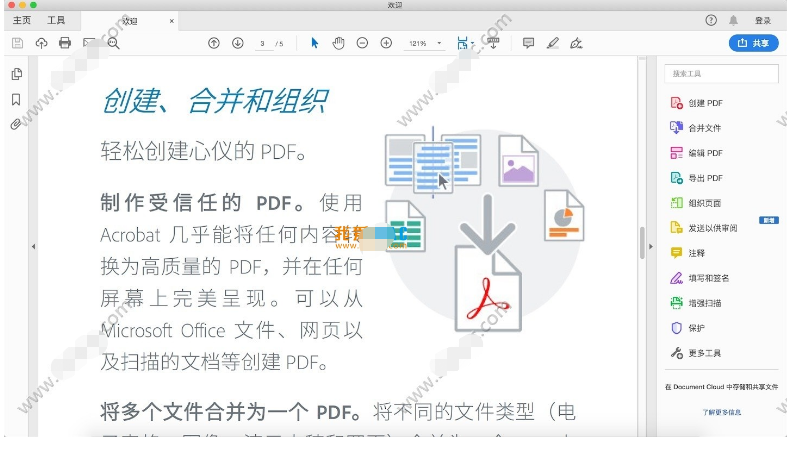The height and width of the screenshot is (452, 789).
Task: Open the 填写和签名 tool
Action: (700, 278)
